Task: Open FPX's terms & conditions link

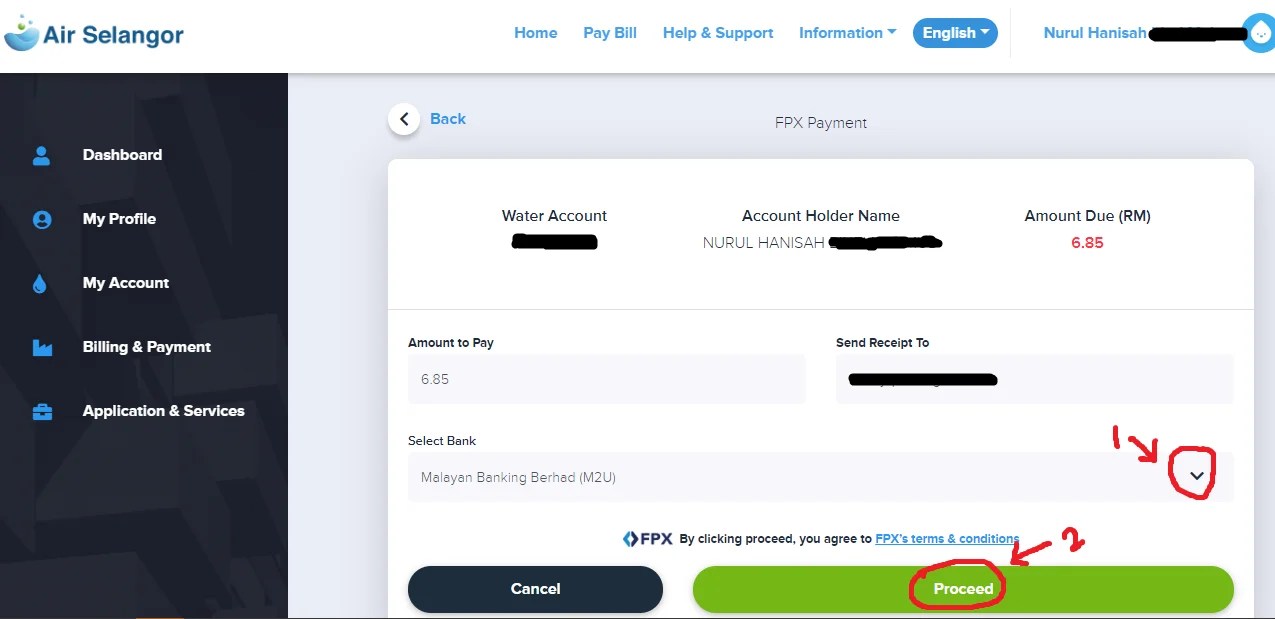Action: click(946, 538)
